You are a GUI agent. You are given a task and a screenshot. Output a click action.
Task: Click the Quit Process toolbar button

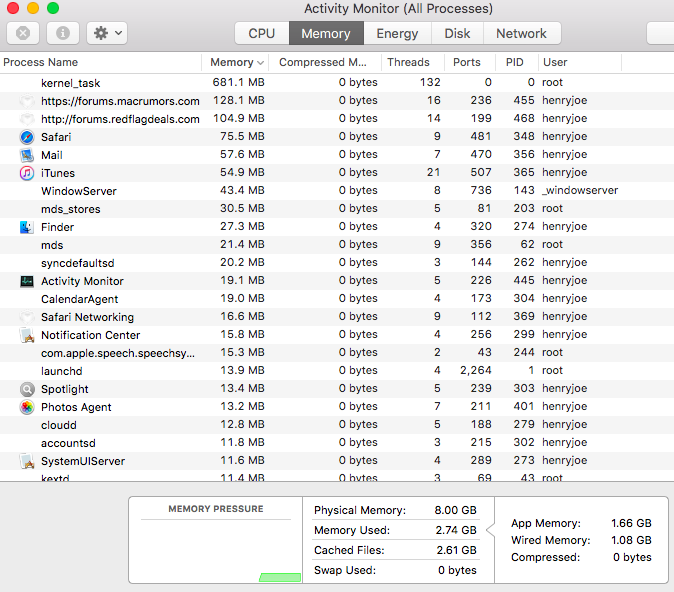pyautogui.click(x=23, y=33)
